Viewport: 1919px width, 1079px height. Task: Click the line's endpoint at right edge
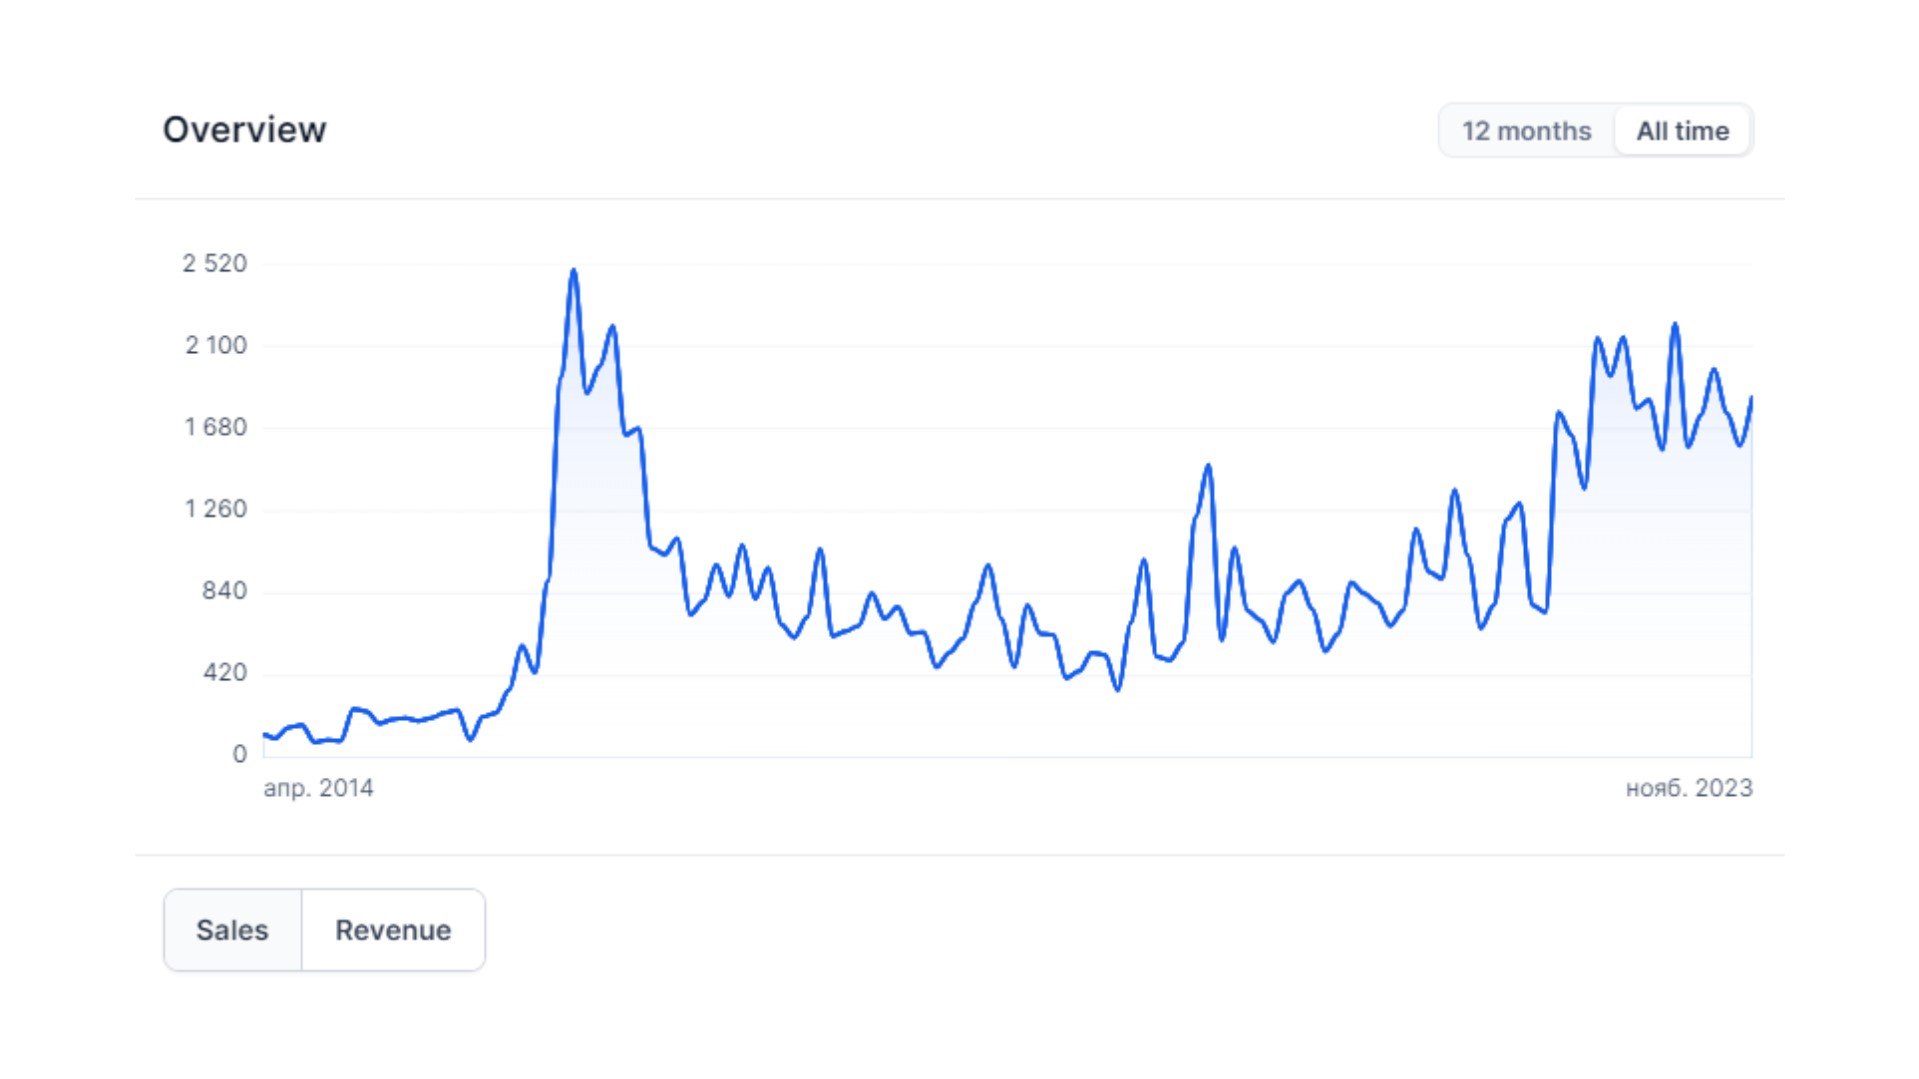click(x=1751, y=398)
